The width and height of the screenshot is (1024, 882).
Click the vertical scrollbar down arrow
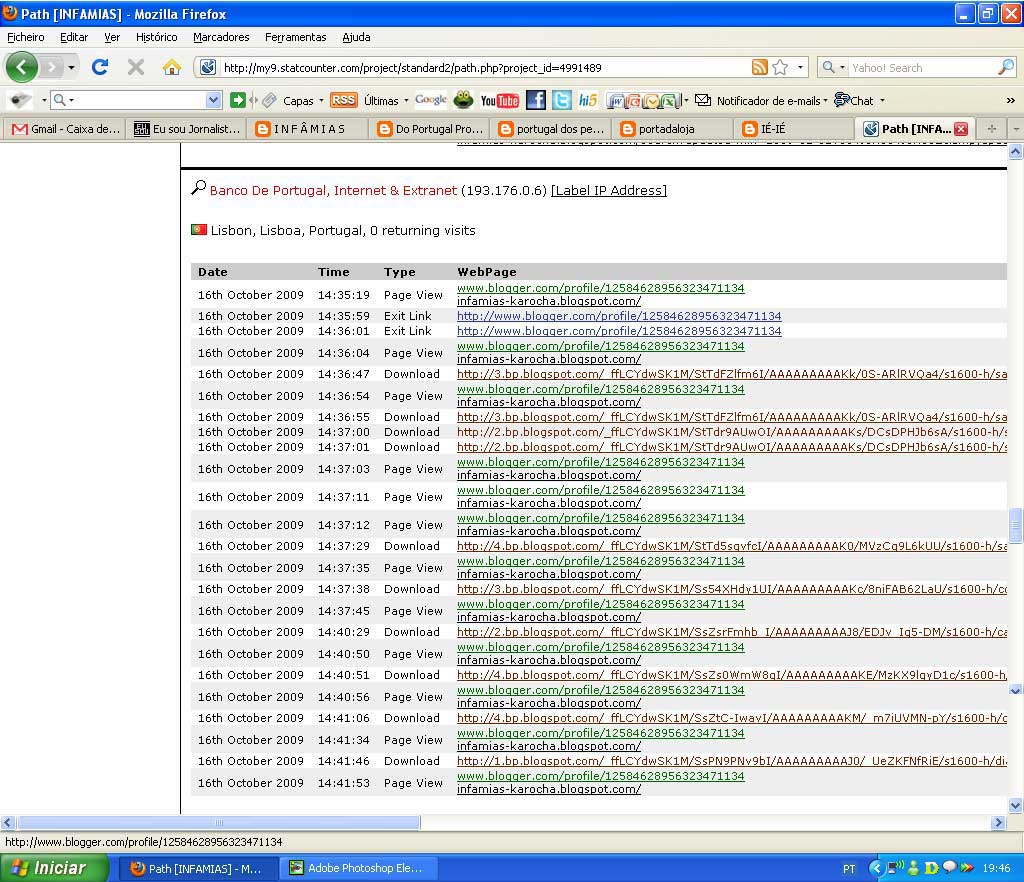point(1016,805)
